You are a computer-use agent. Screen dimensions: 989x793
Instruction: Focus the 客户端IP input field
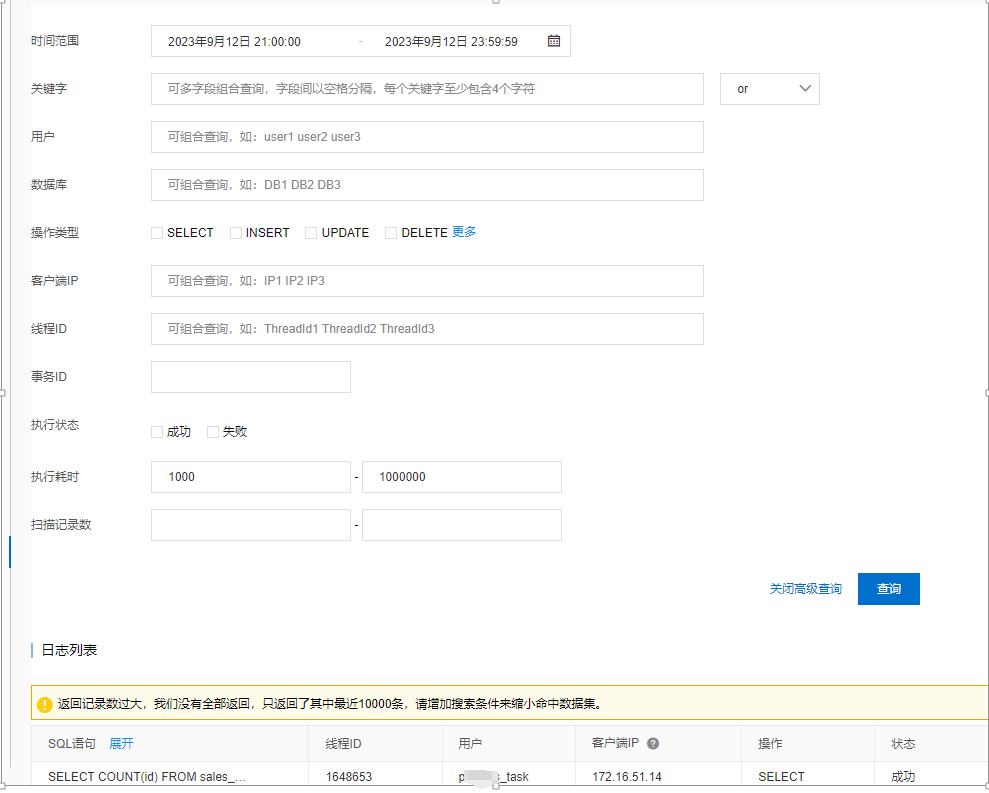pos(427,281)
